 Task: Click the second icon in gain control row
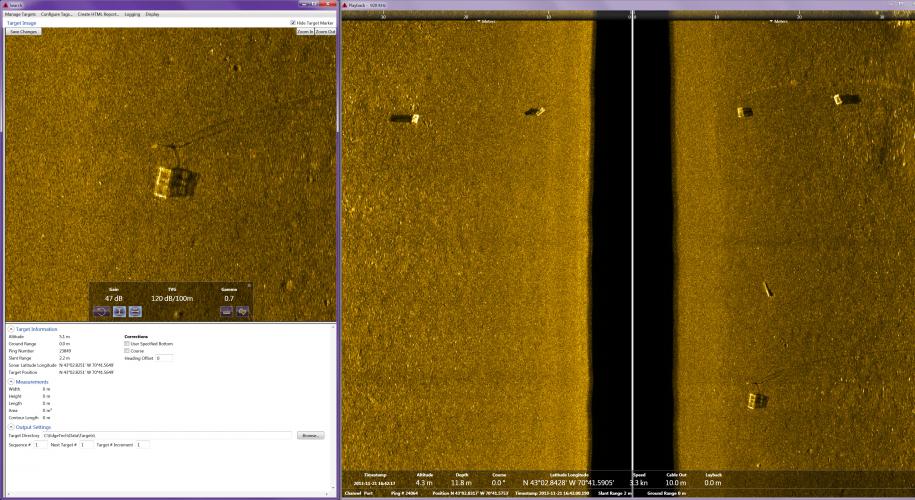tap(118, 311)
